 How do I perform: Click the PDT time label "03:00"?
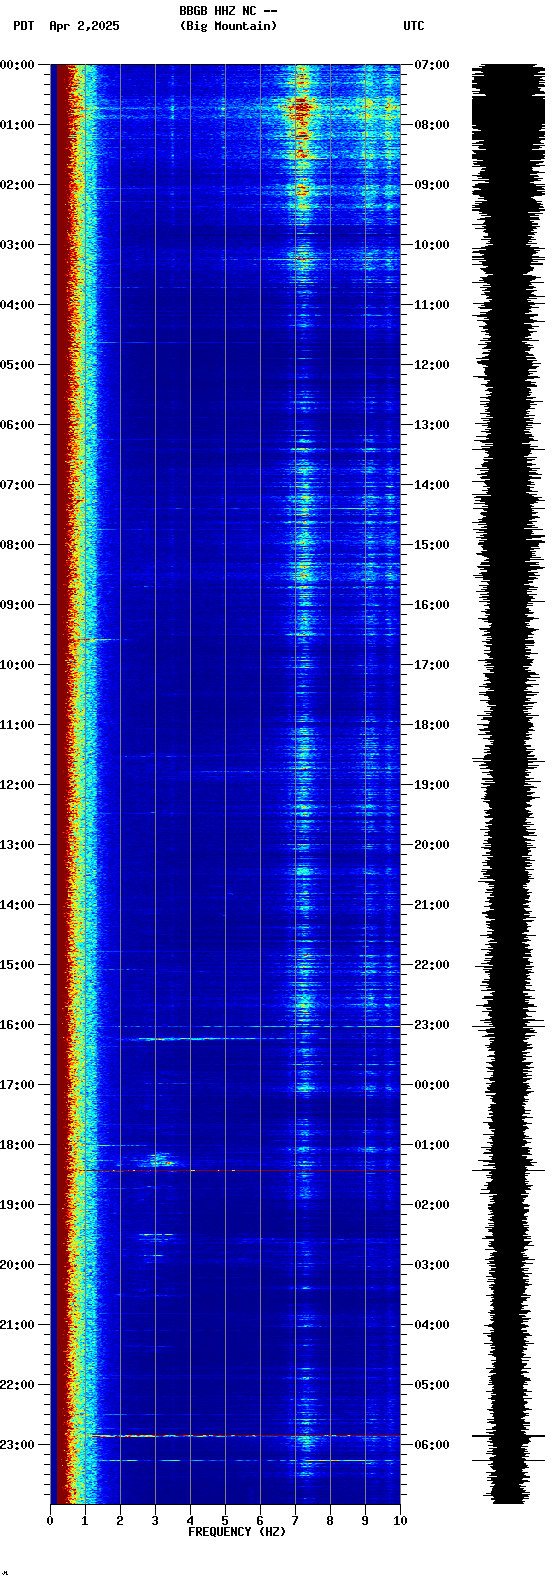(17, 245)
